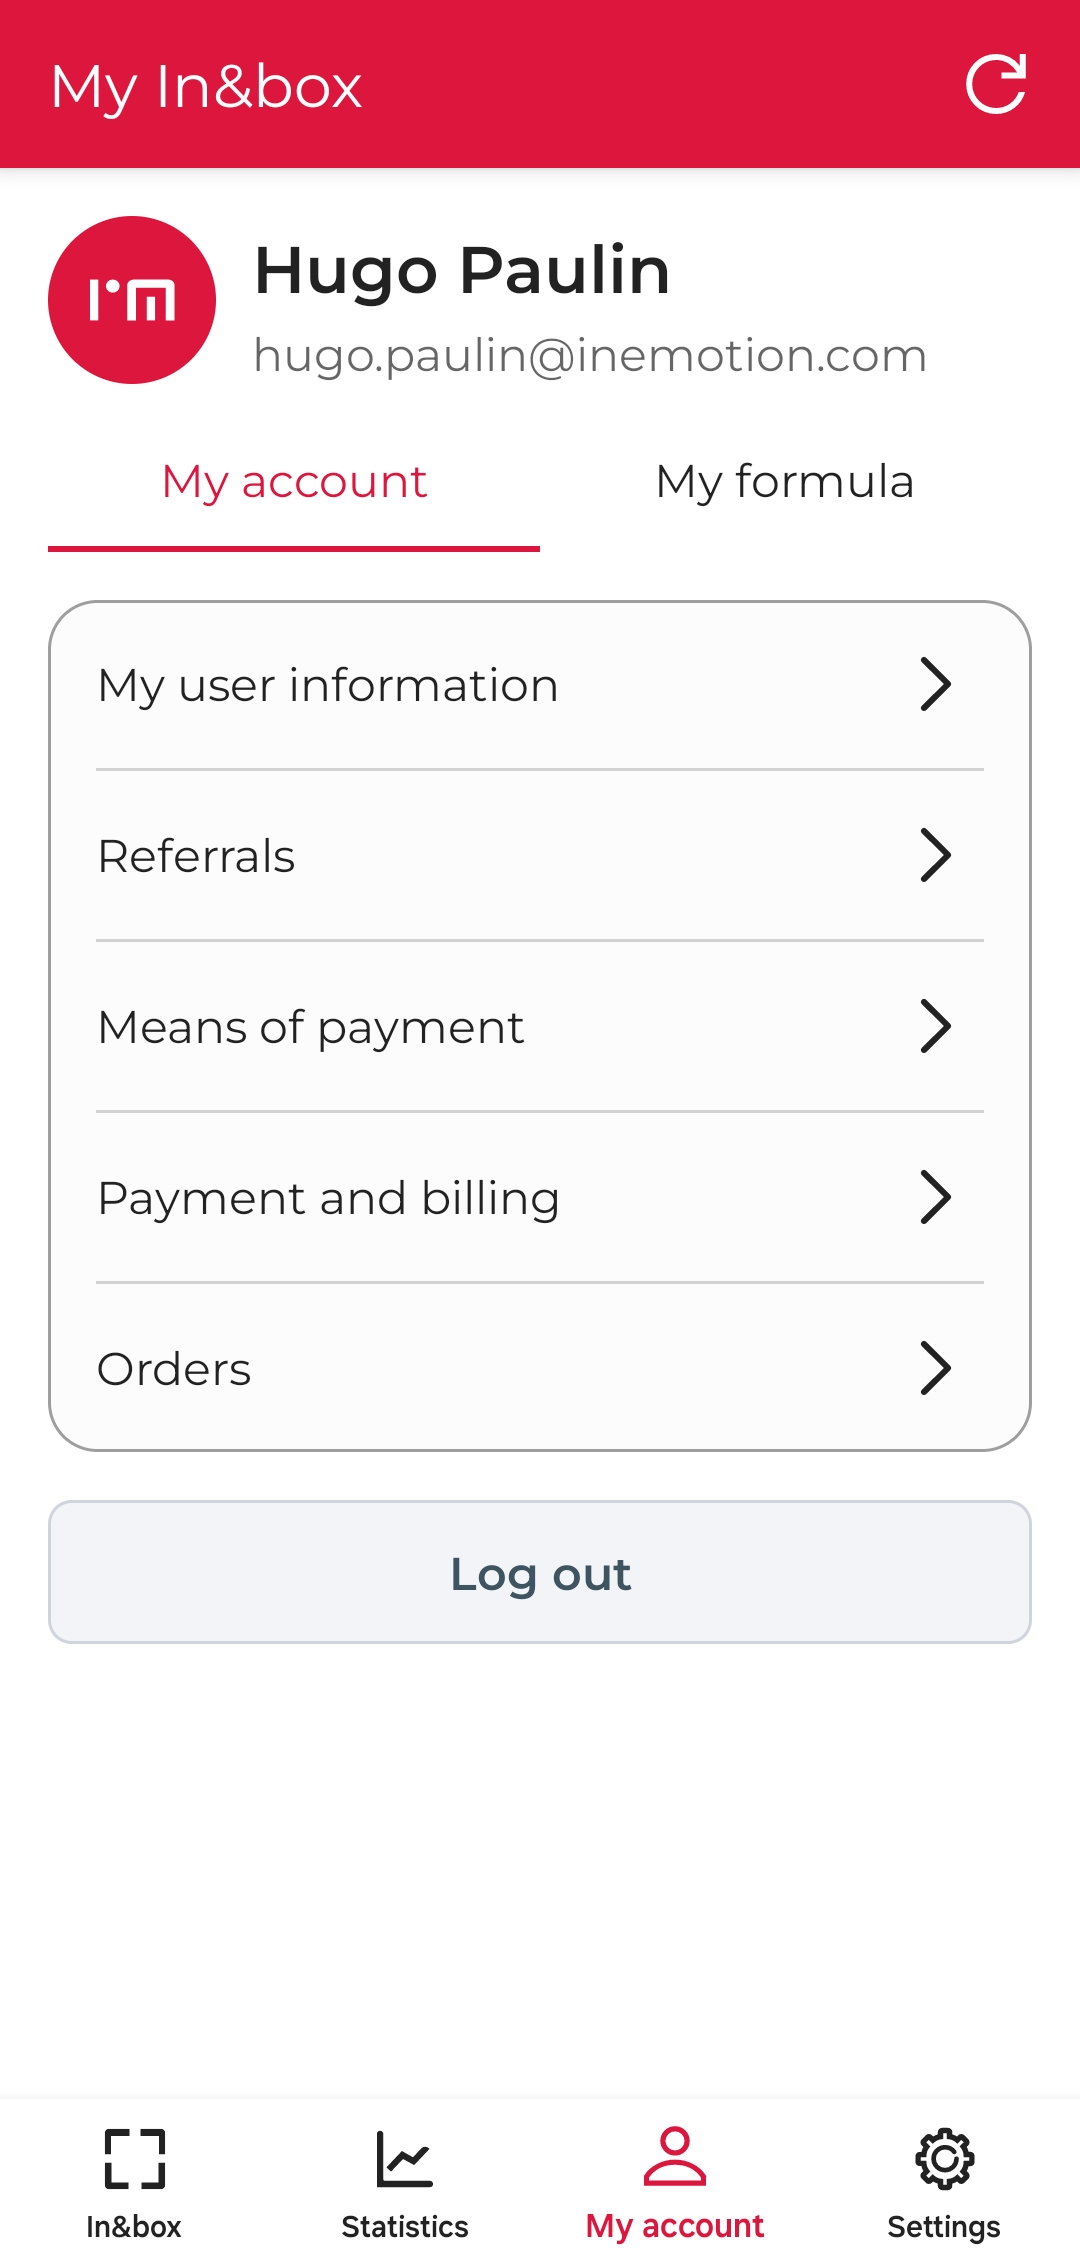The image size is (1080, 2267).
Task: Open the In&box bottom navigation icon
Action: click(134, 2158)
